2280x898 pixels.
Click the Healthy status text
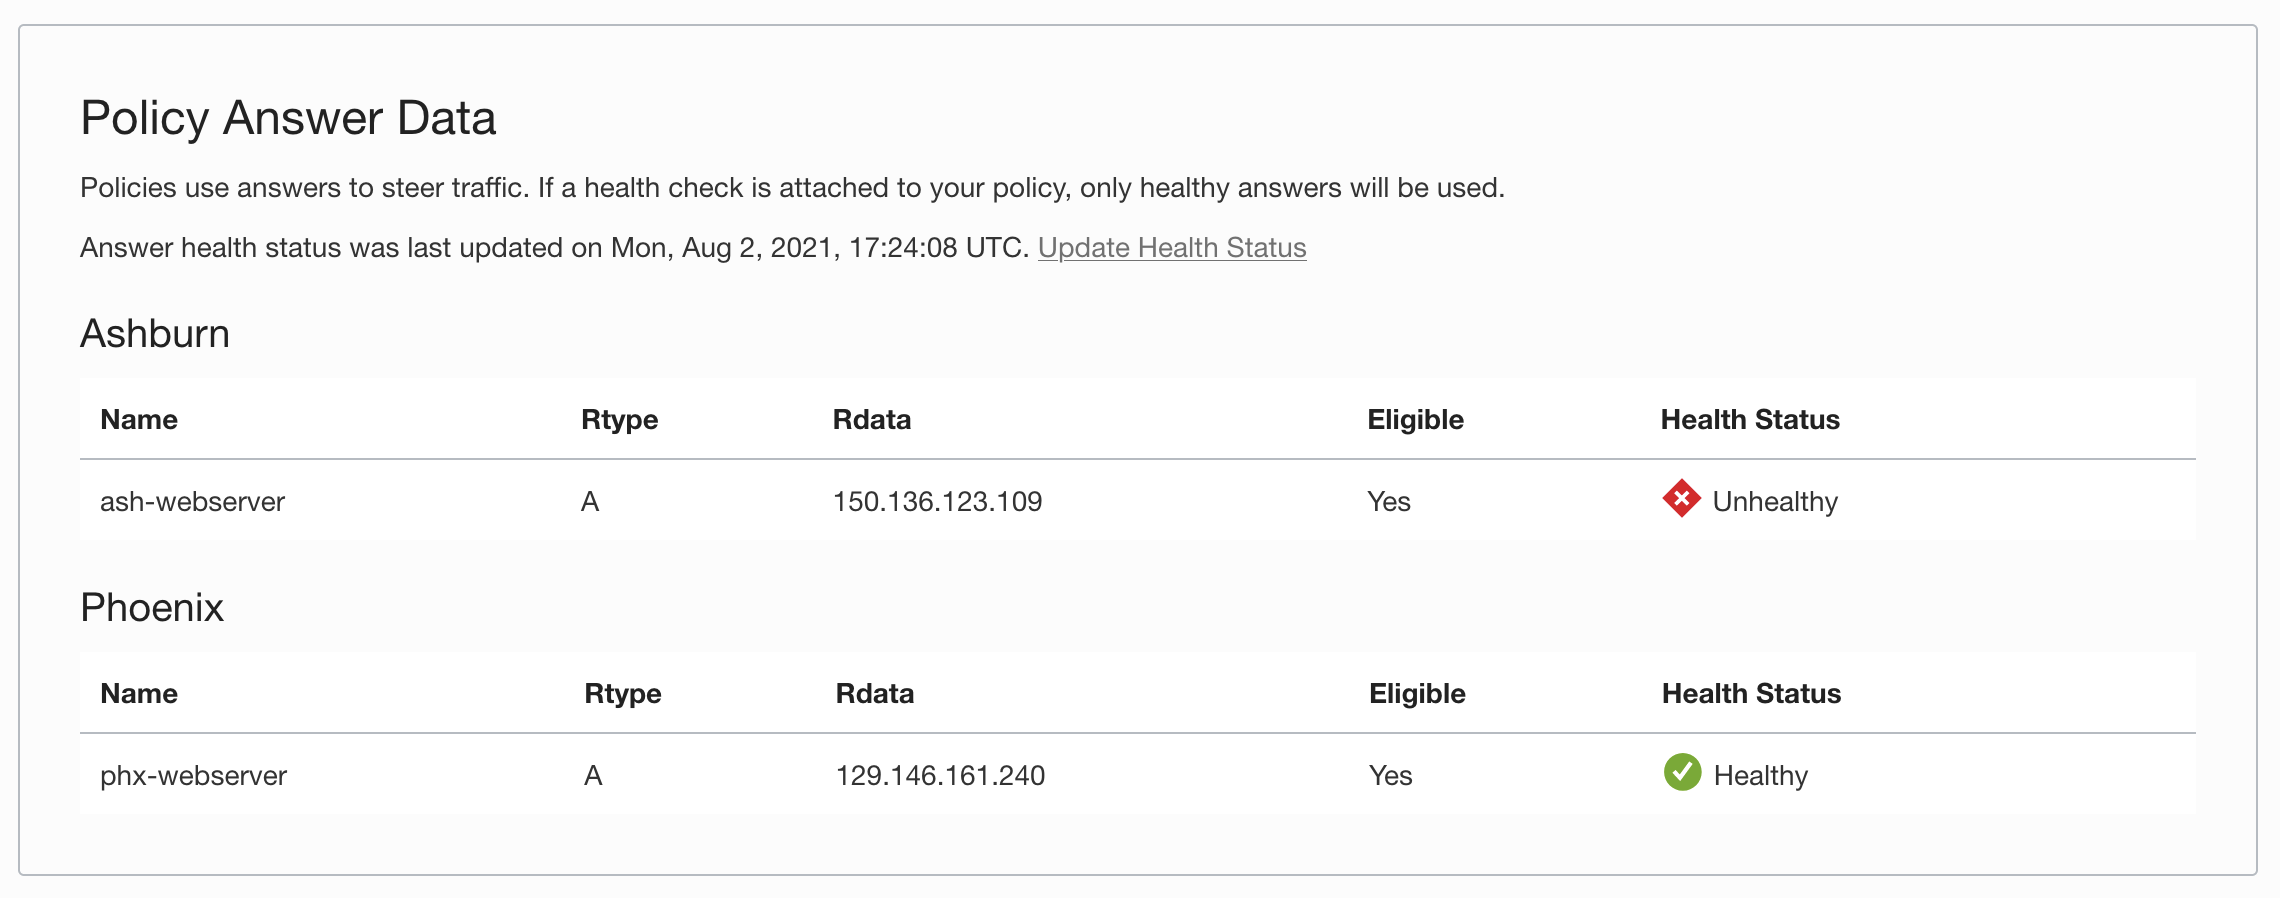(1760, 776)
